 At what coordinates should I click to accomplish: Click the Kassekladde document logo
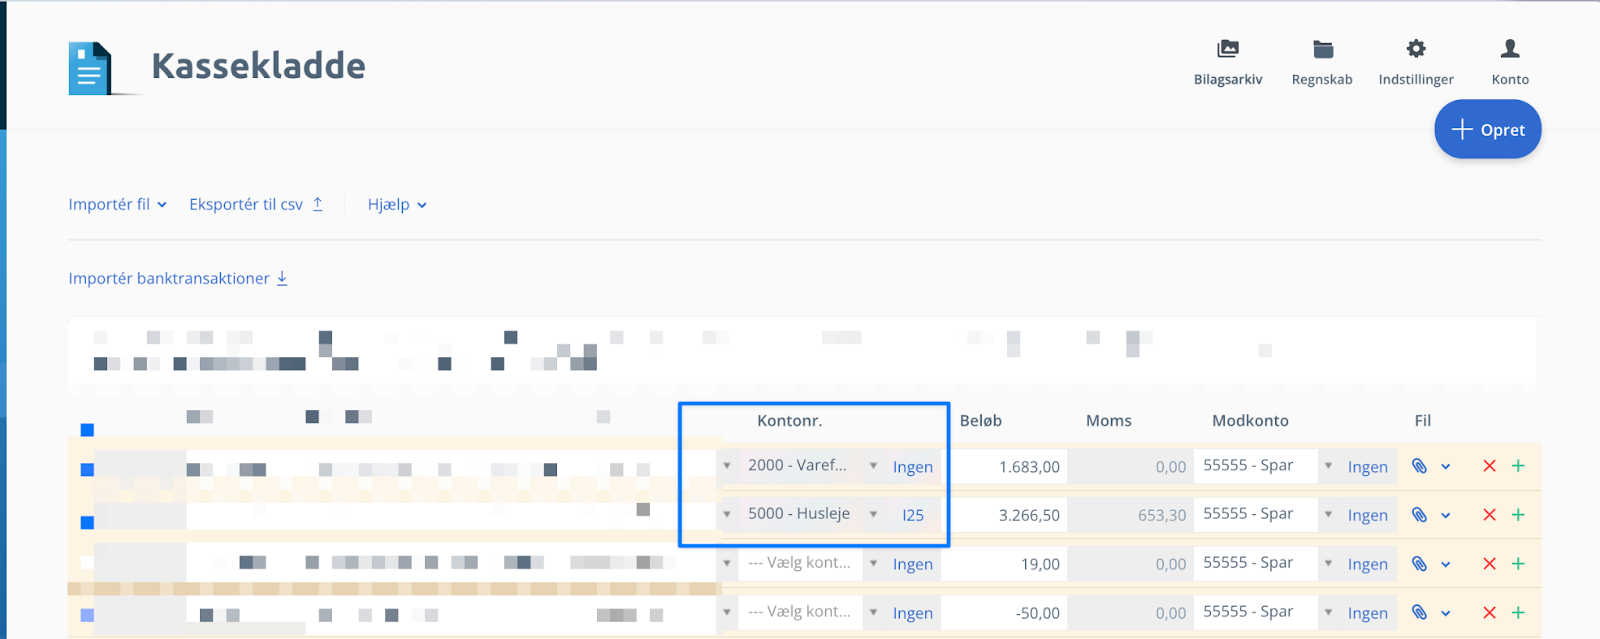(x=91, y=68)
